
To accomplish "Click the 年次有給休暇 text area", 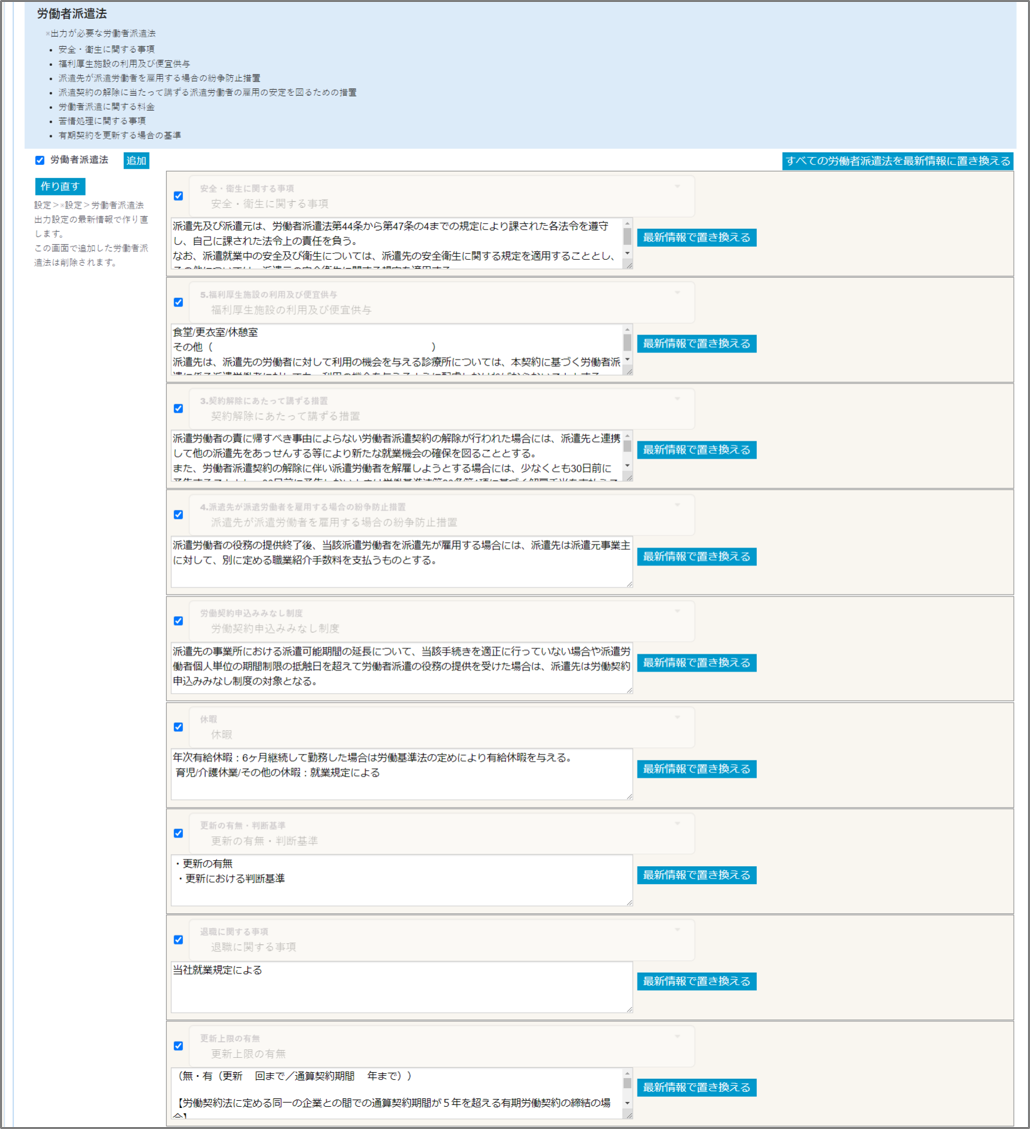I will (x=402, y=774).
